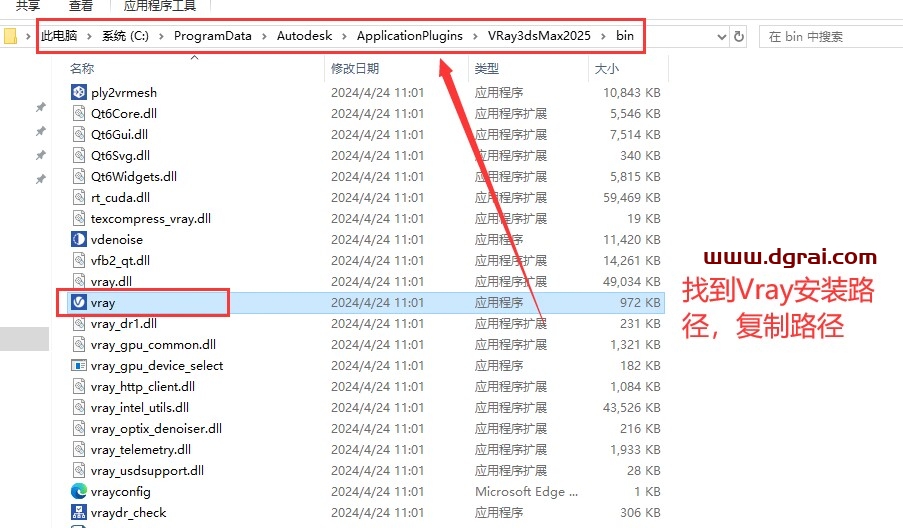Image resolution: width=903 pixels, height=528 pixels.
Task: Click the vray_gpu_device_select application icon
Action: (79, 366)
